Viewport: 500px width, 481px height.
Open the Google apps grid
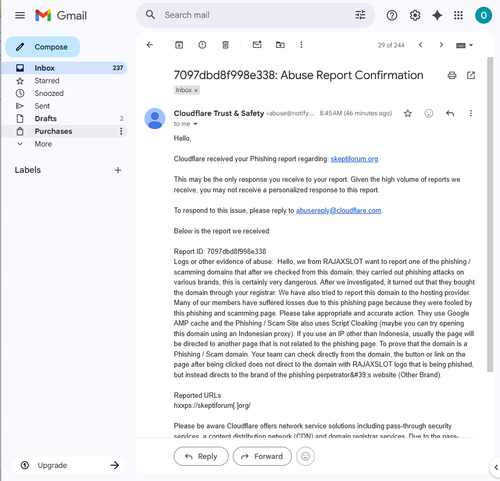(x=458, y=15)
